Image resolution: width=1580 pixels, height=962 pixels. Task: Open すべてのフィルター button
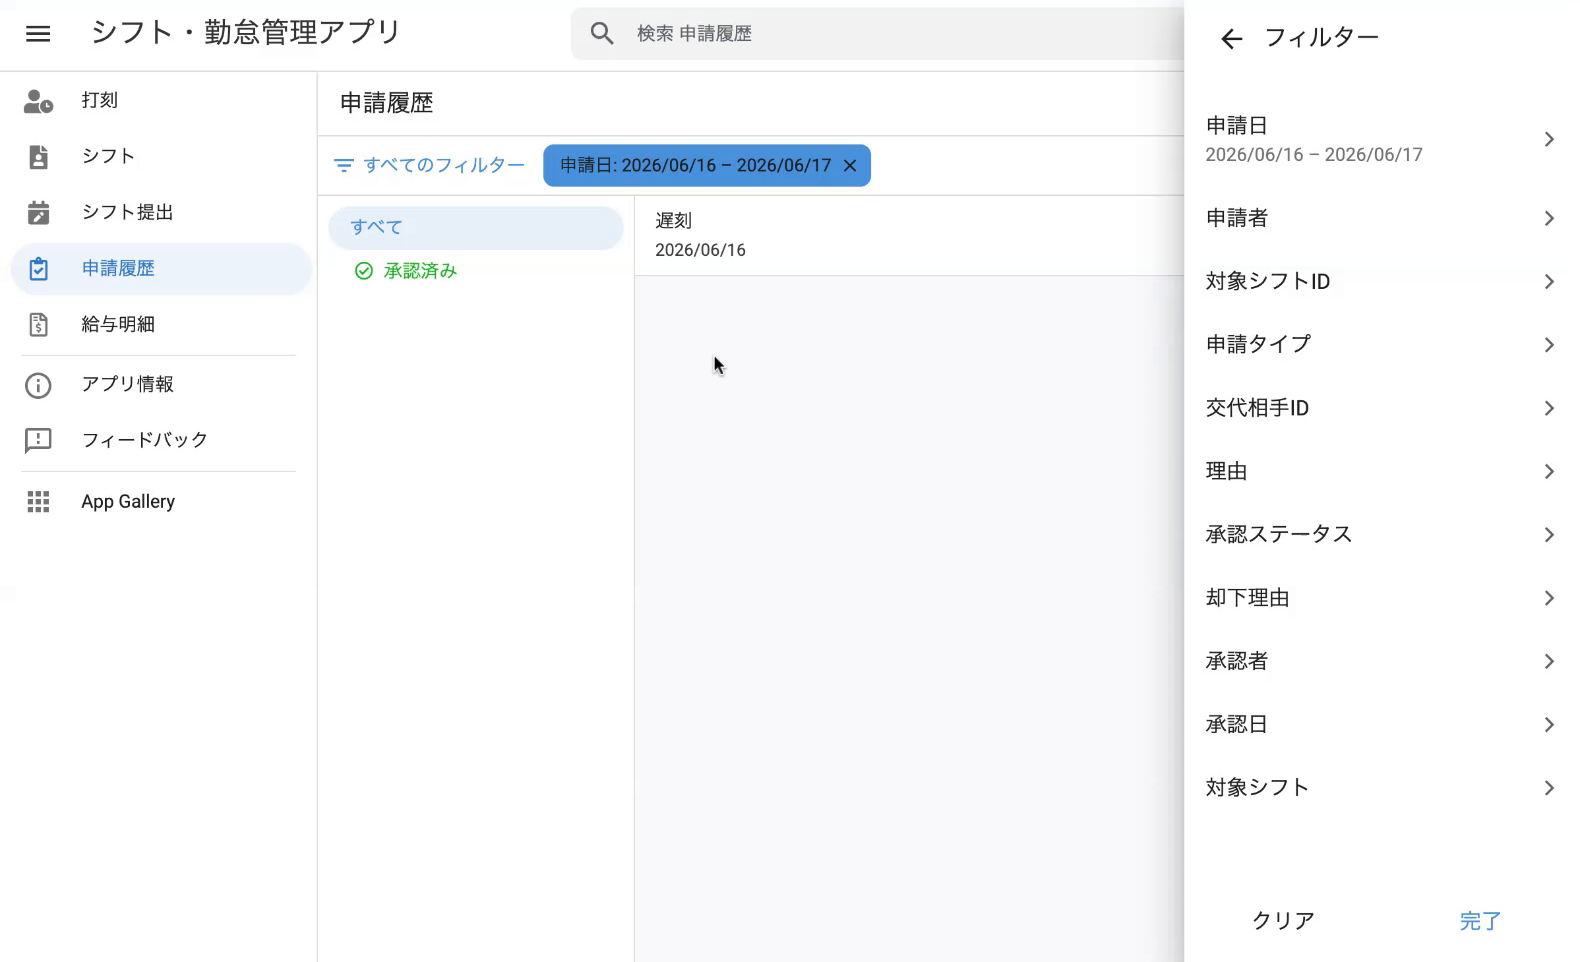[429, 166]
